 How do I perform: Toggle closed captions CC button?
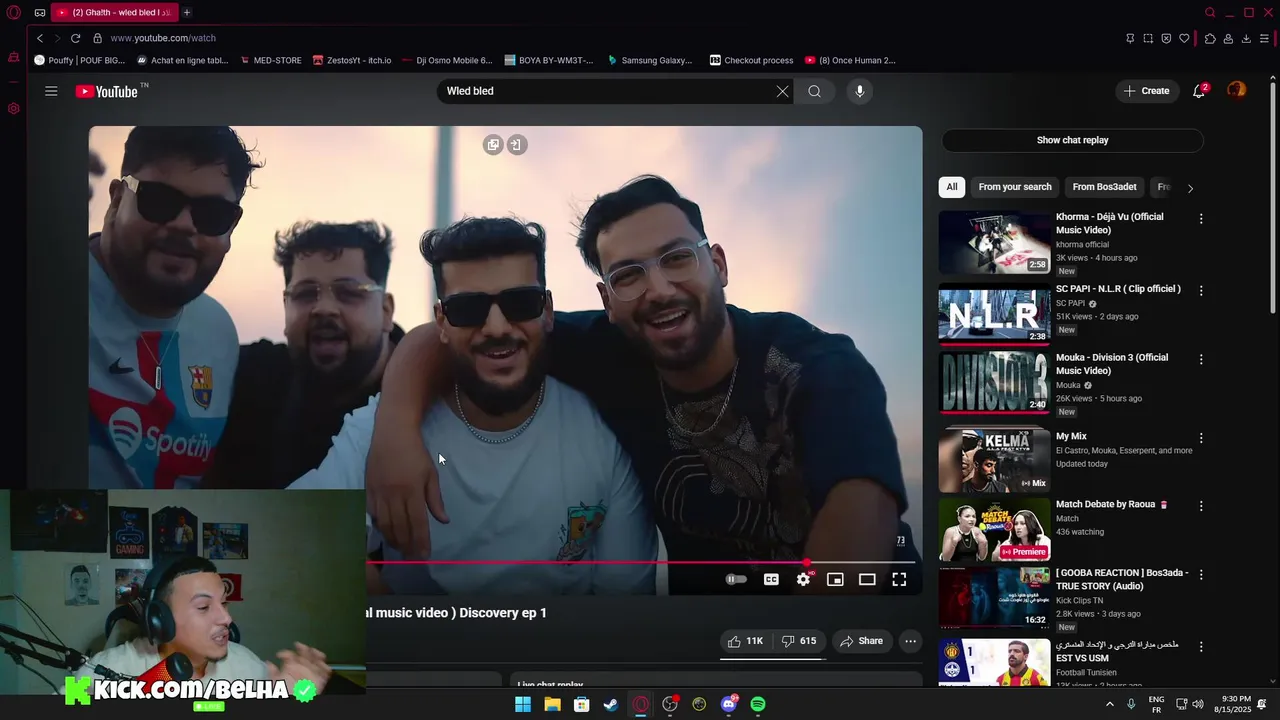pyautogui.click(x=771, y=579)
